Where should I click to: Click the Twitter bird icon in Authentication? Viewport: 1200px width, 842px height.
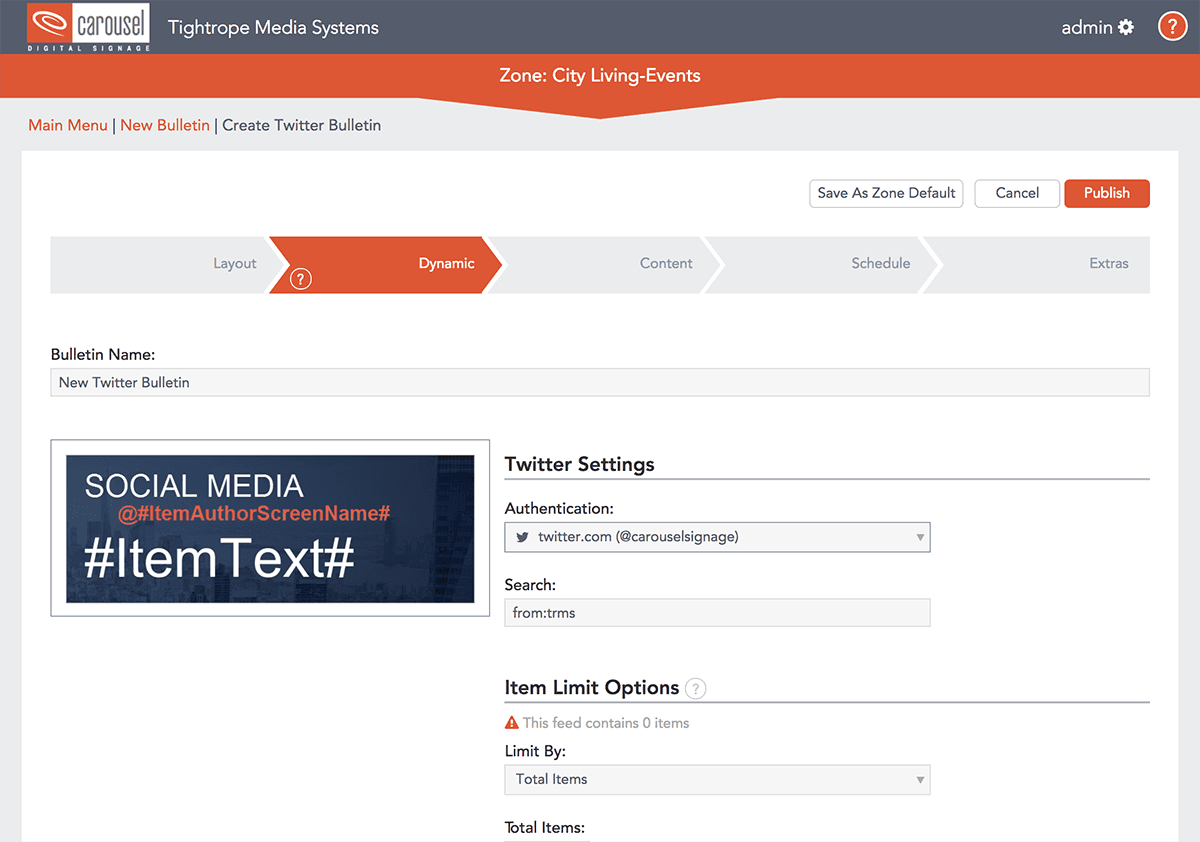point(521,537)
